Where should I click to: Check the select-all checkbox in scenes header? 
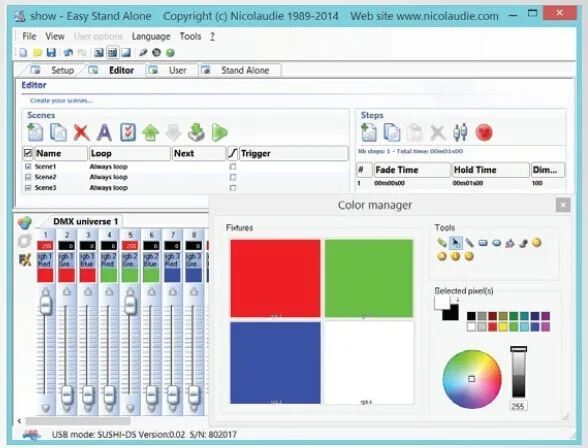click(x=28, y=153)
